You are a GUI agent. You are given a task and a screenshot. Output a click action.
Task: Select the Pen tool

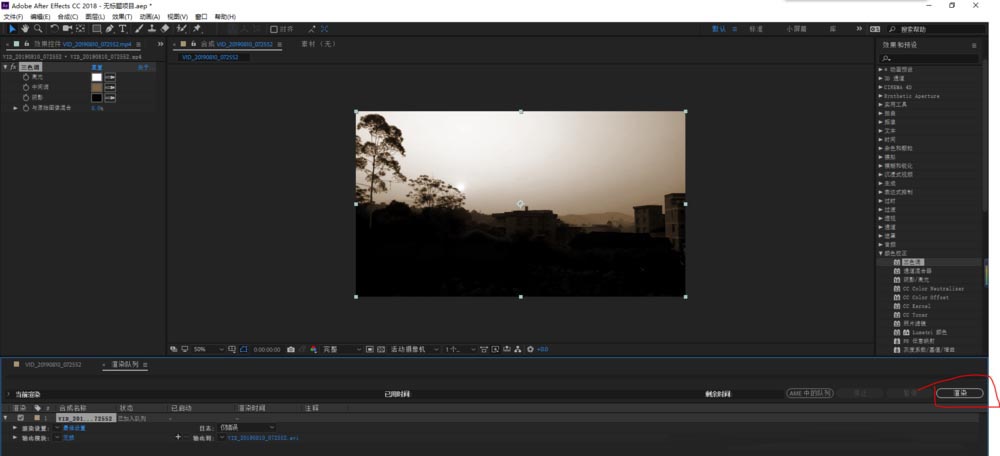coord(109,29)
